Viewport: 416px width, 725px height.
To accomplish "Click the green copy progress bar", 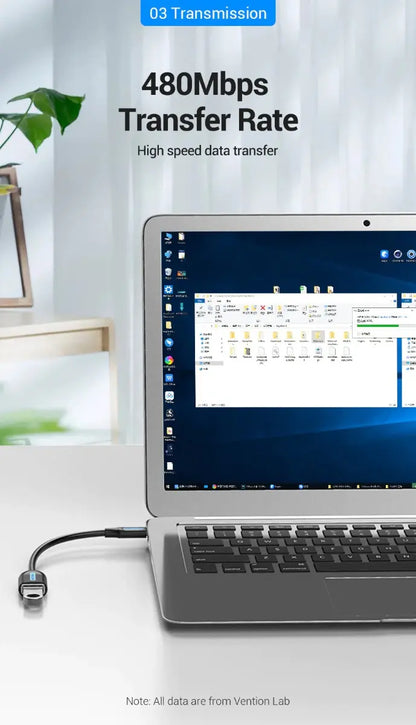I will pyautogui.click(x=378, y=326).
